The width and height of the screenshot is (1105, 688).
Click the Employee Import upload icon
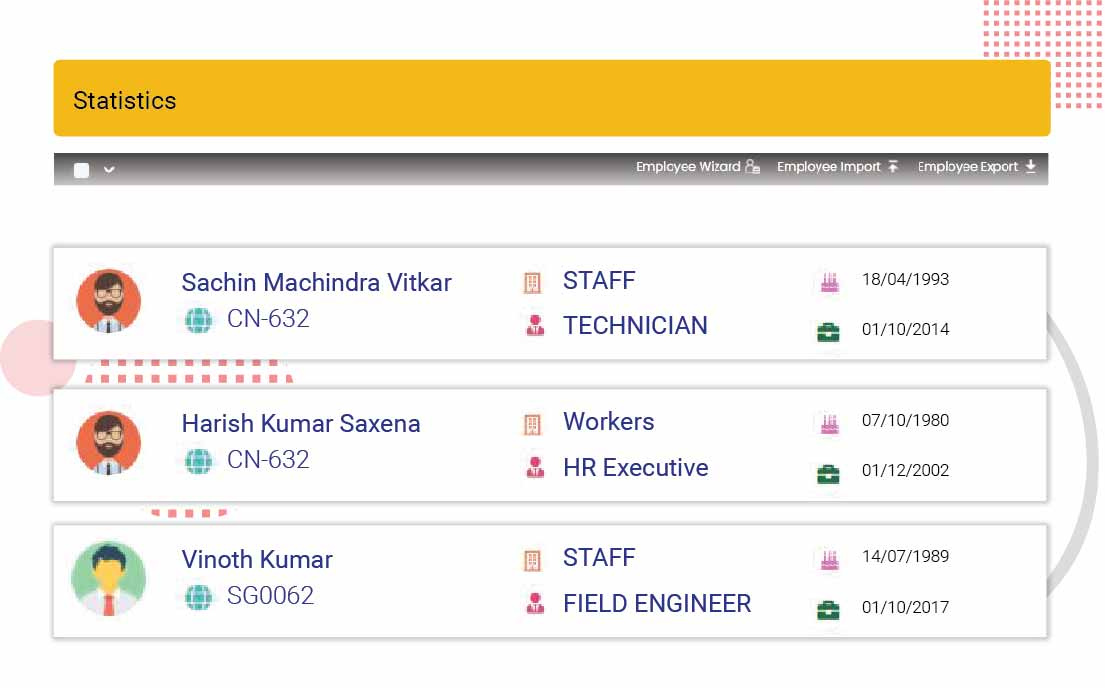coord(893,167)
